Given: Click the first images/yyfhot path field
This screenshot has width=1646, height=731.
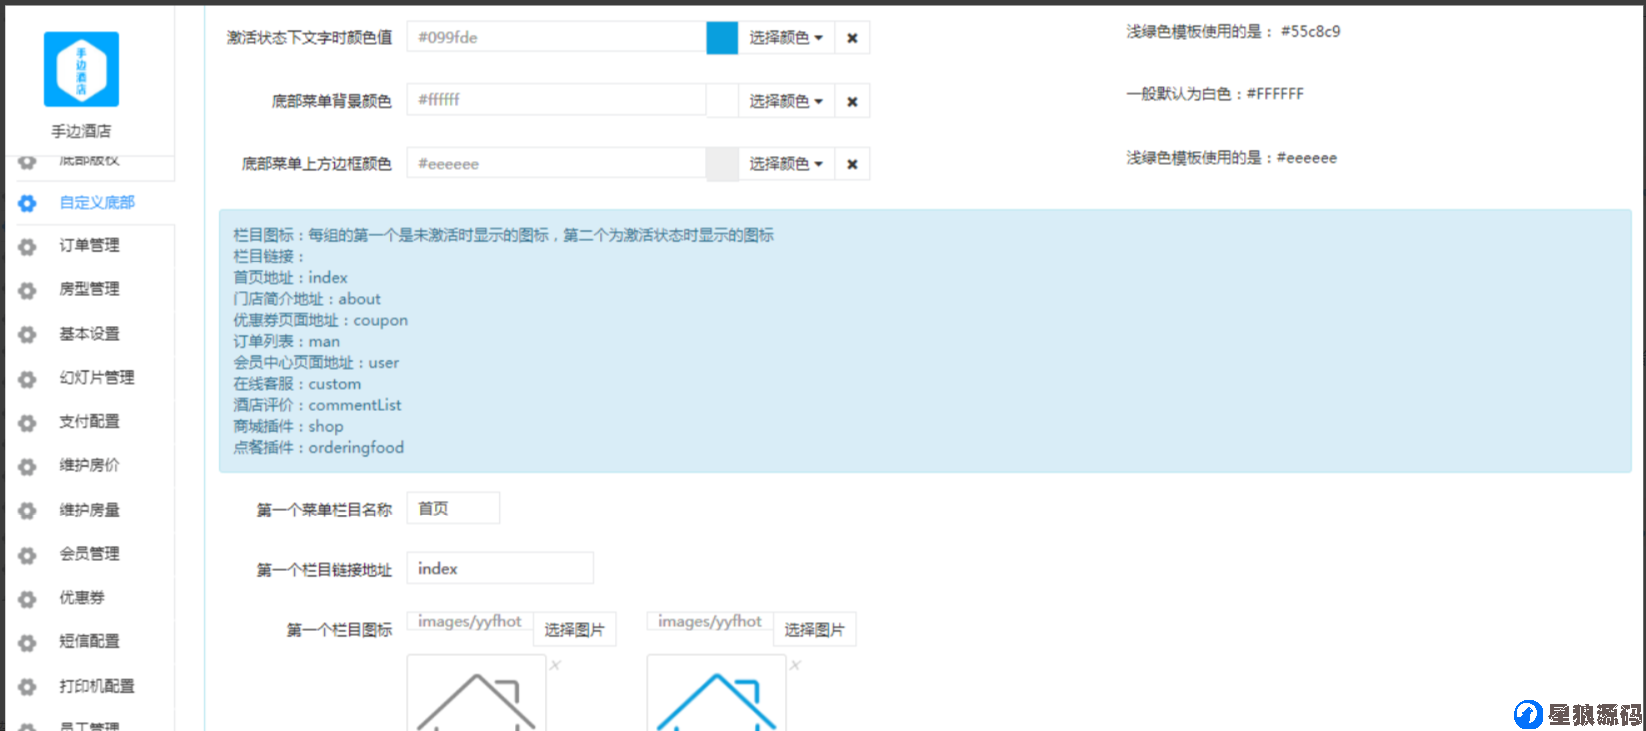Looking at the screenshot, I should pos(470,622).
